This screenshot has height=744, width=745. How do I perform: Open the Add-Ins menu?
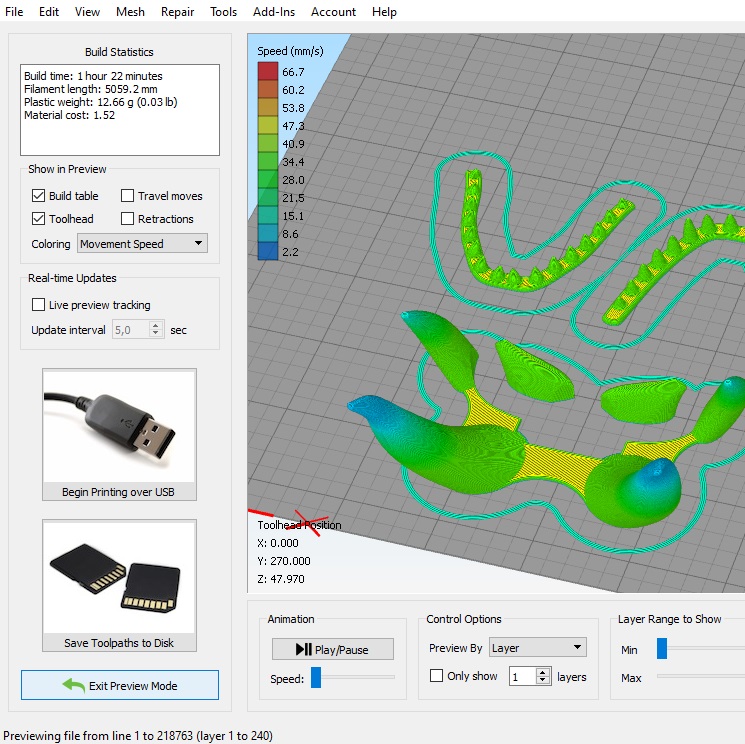pos(274,12)
